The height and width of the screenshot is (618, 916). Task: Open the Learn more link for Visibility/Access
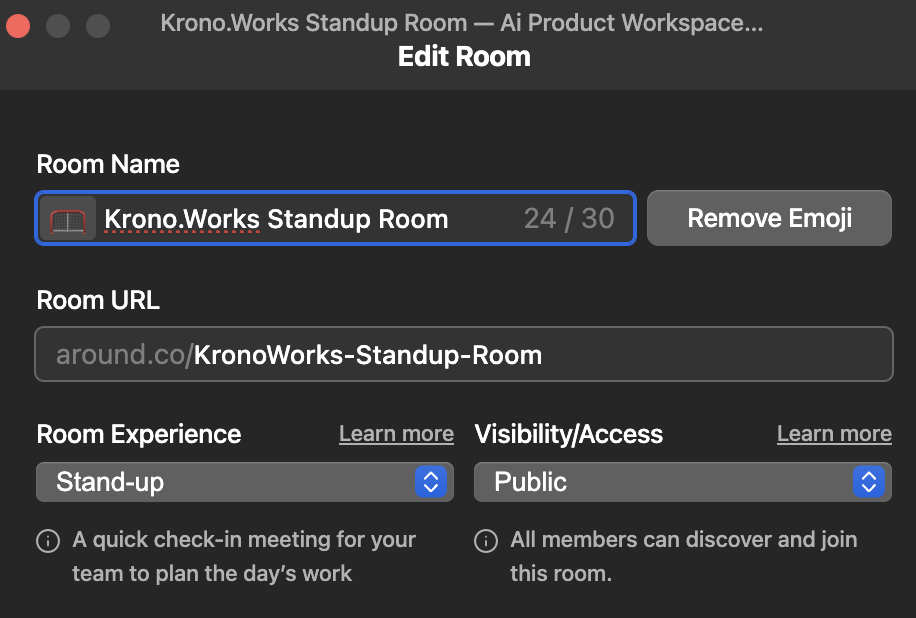pyautogui.click(x=834, y=434)
